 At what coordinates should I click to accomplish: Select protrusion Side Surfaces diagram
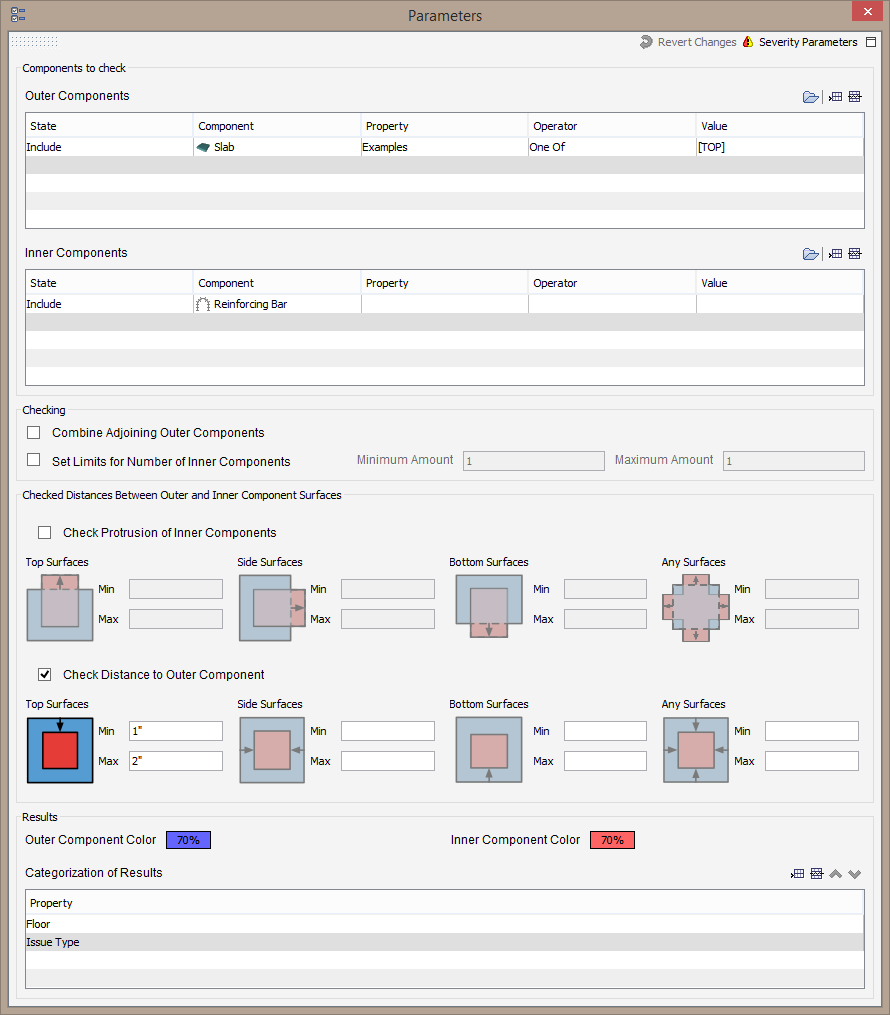(x=272, y=607)
